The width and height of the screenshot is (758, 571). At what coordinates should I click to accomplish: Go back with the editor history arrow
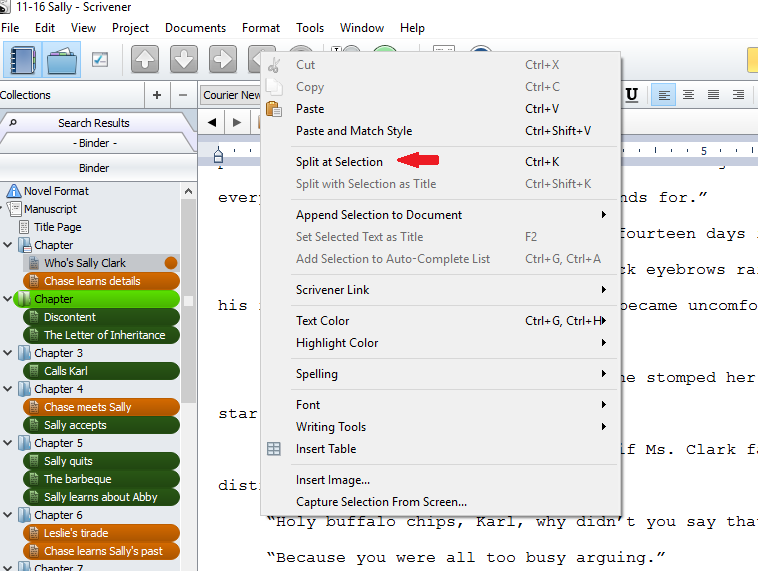212,122
